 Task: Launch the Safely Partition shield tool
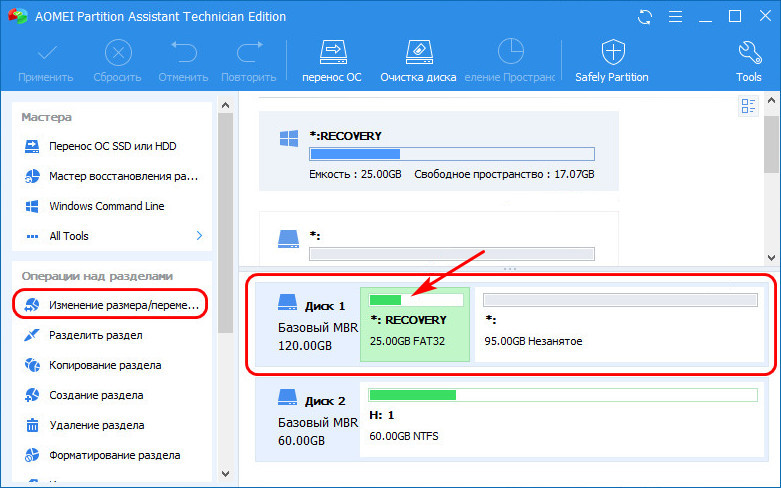click(612, 62)
